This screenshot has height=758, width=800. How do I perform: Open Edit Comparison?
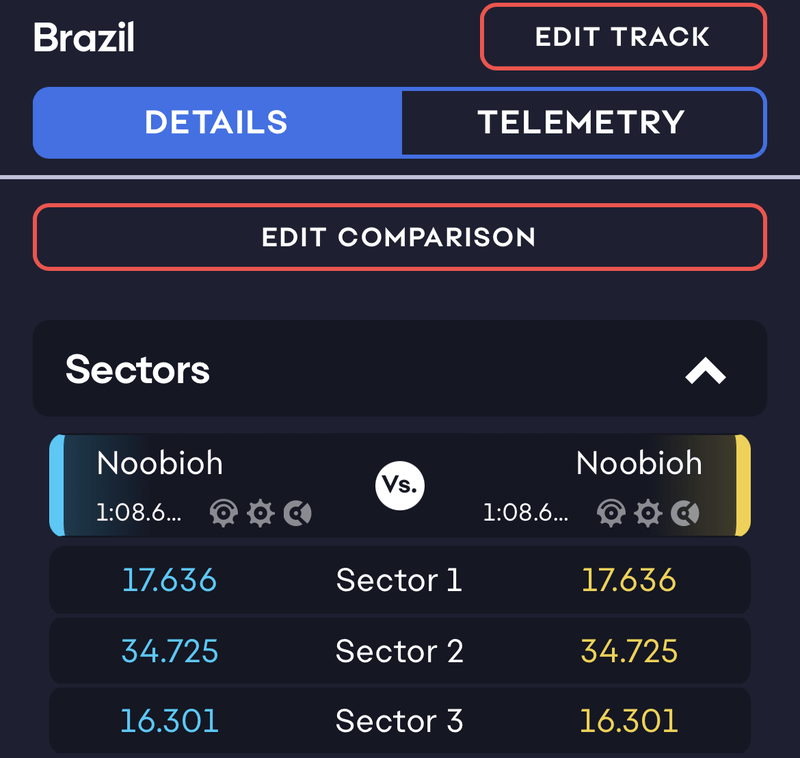tap(399, 237)
